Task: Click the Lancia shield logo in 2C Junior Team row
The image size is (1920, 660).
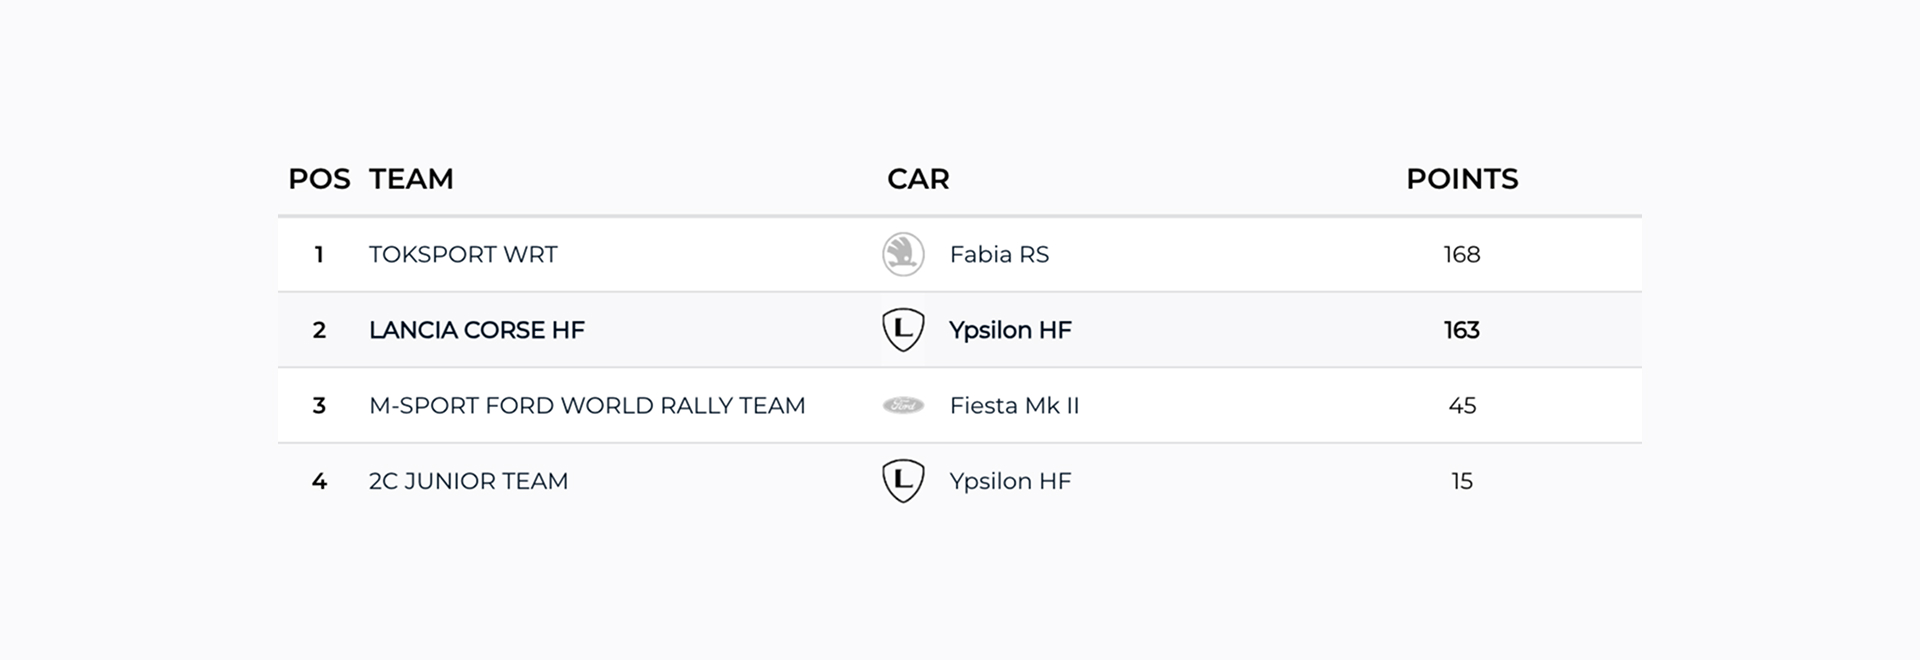Action: tap(903, 481)
